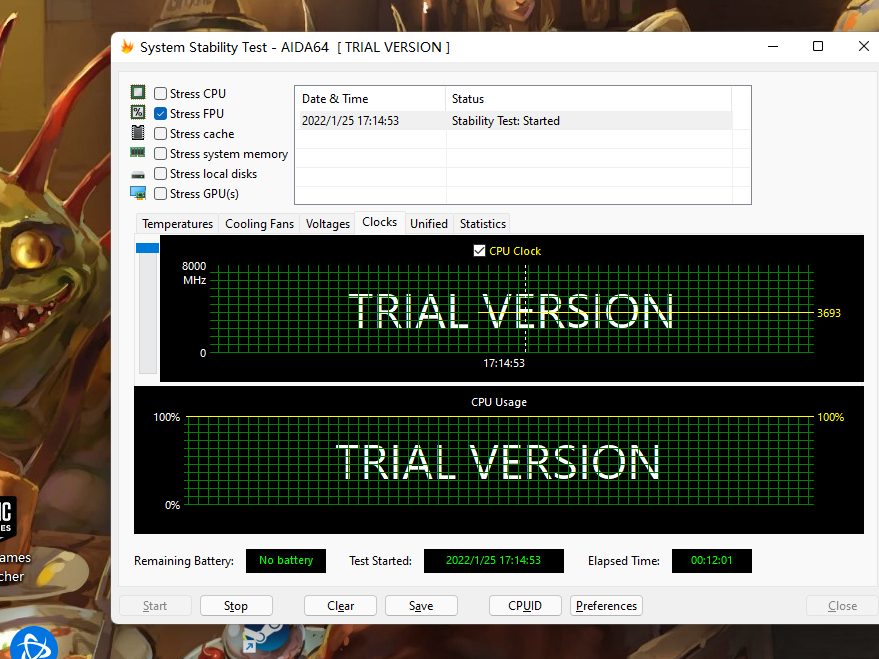Toggle the CPU Clock graph checkbox
Screen dimensions: 879x659
point(479,251)
